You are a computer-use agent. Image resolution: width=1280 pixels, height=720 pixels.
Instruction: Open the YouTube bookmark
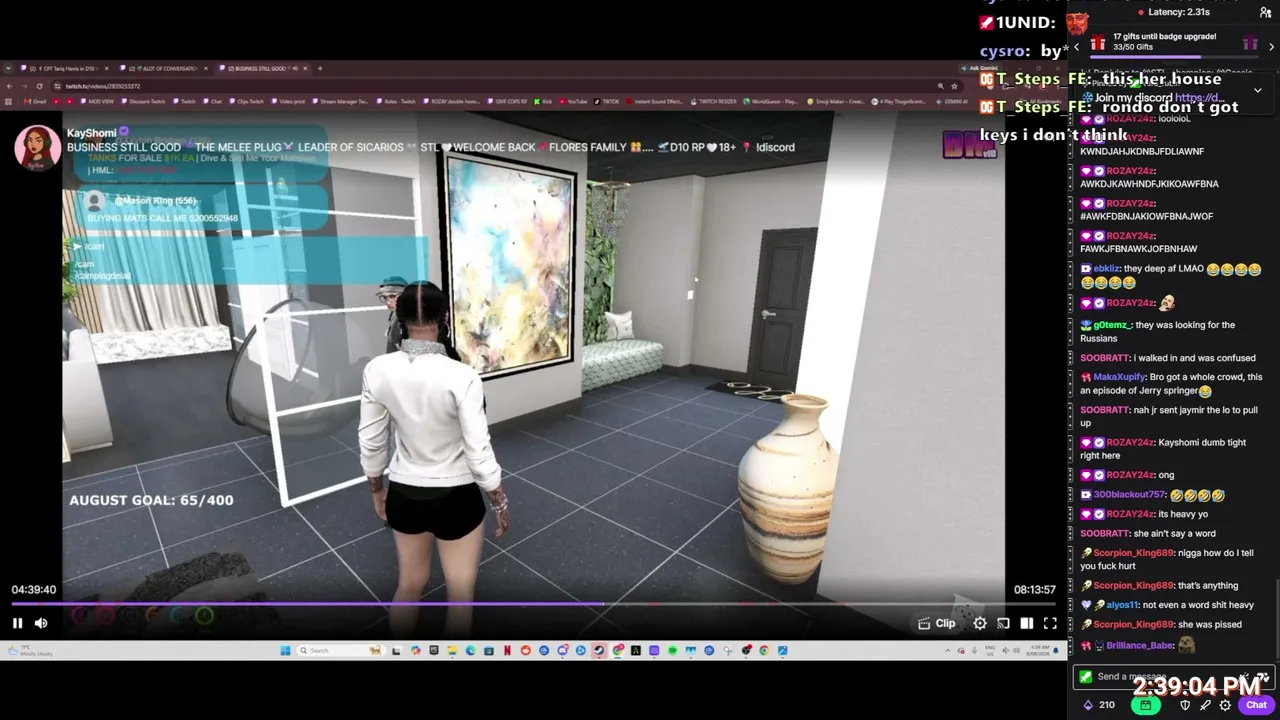(573, 101)
